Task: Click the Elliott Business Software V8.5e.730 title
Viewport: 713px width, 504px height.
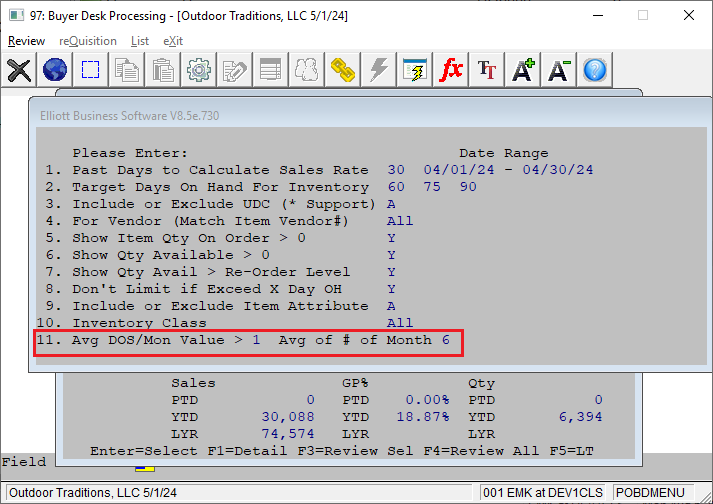Action: 130,116
